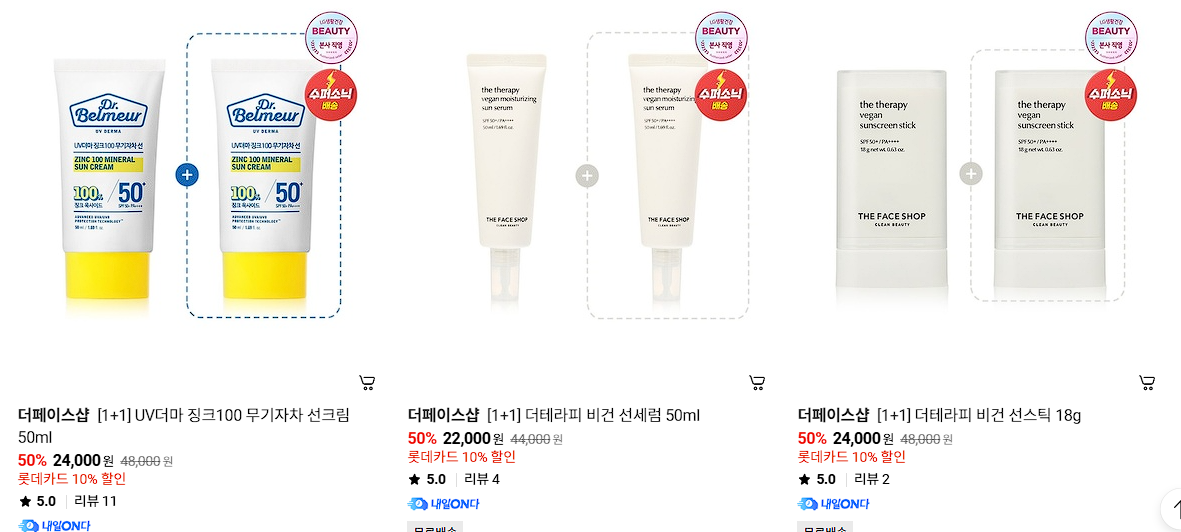Add UV더마 징크100 선크림 to cart
Viewport: 1181px width, 532px height.
[367, 383]
